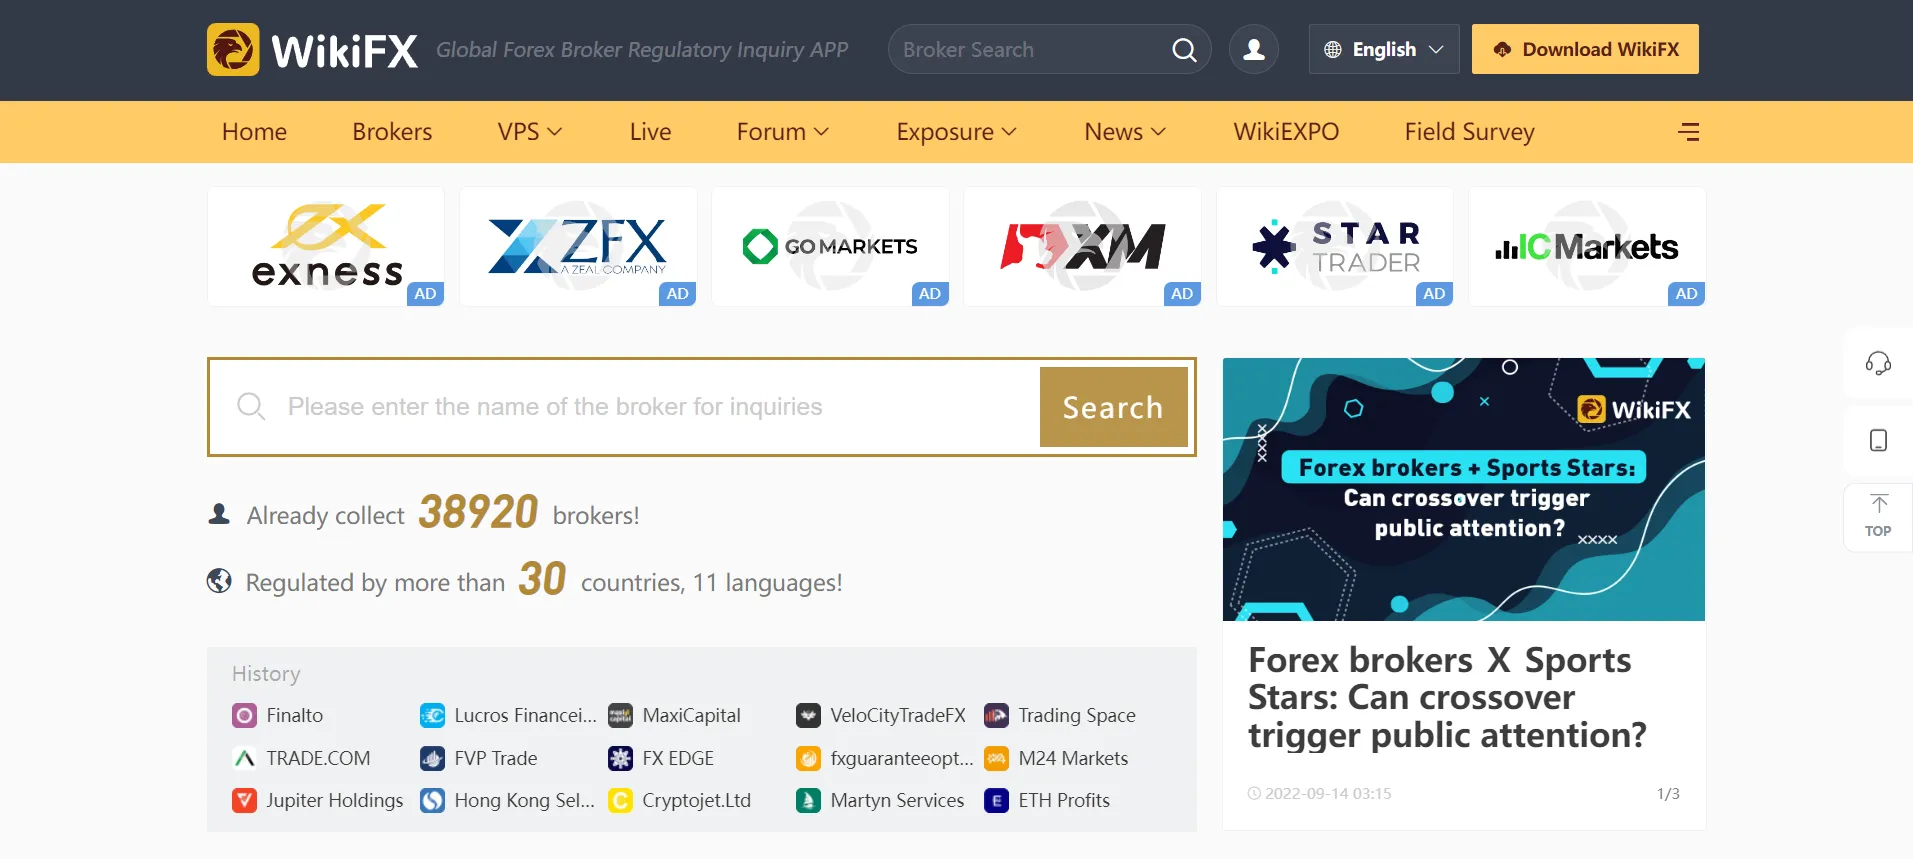The height and width of the screenshot is (859, 1913).
Task: Open the hamburger menu icon in navigation
Action: [1689, 132]
